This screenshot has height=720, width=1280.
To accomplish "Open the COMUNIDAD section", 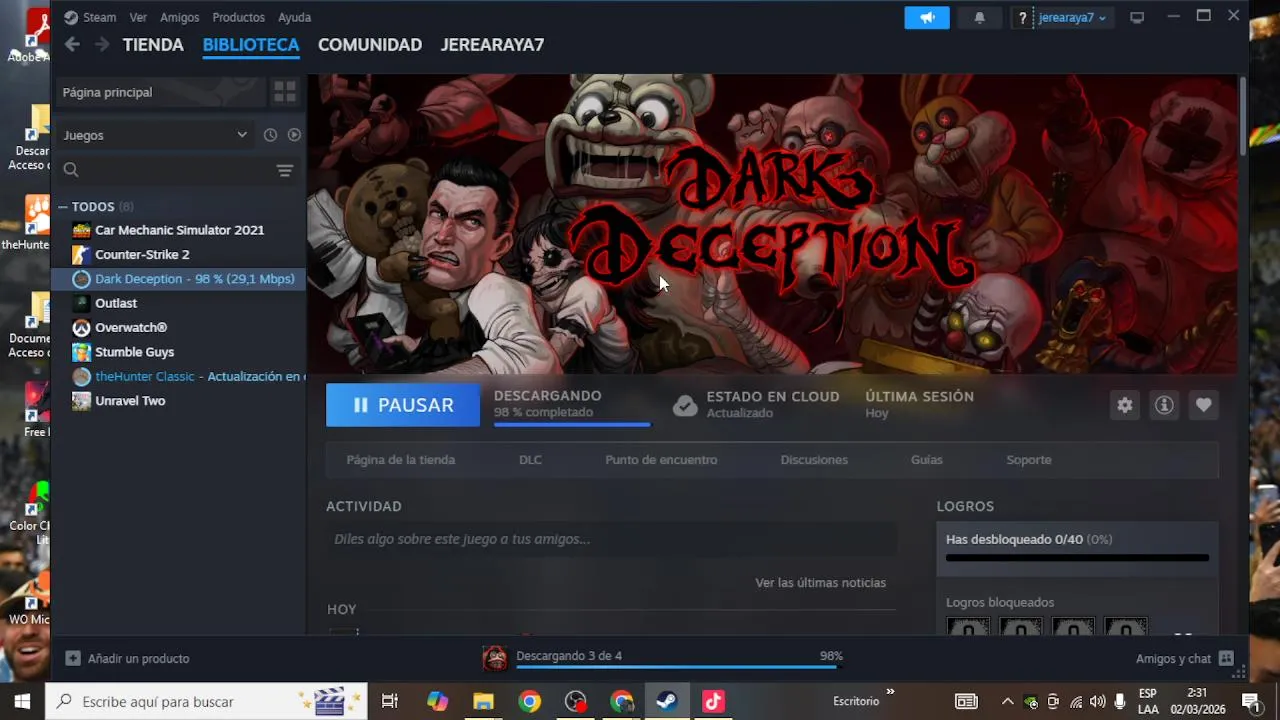I will point(370,44).
